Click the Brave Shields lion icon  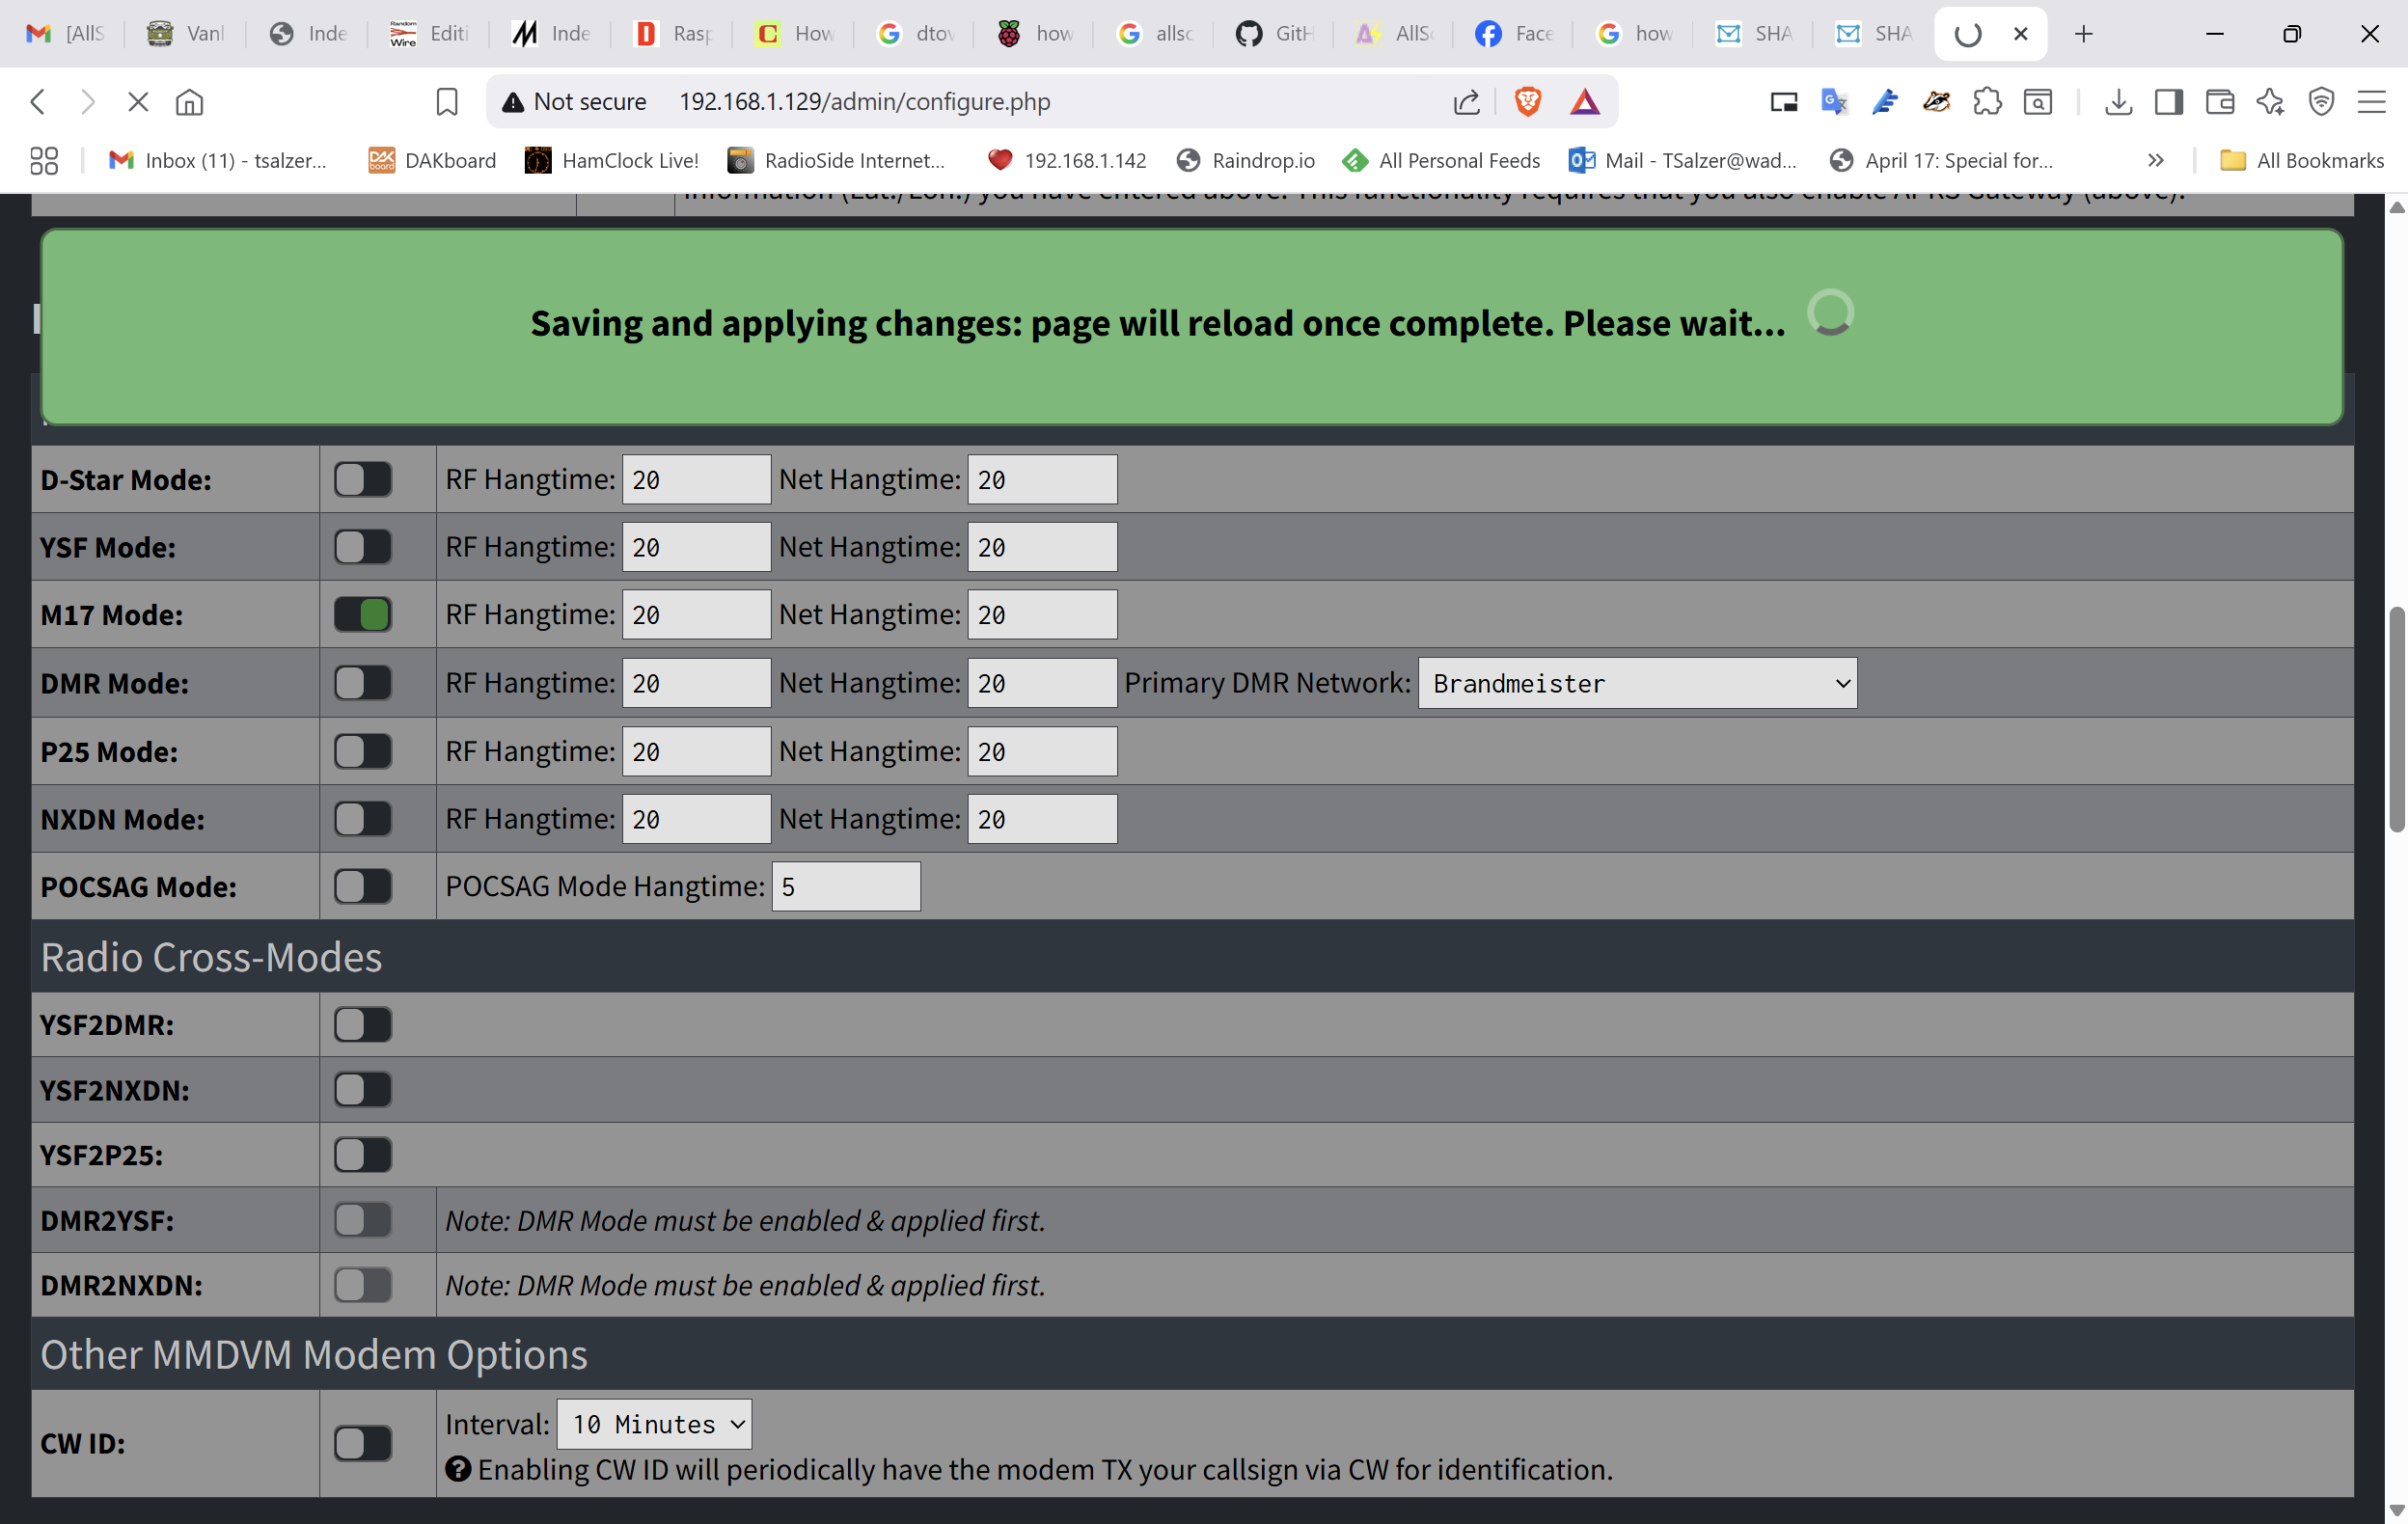coord(1527,101)
